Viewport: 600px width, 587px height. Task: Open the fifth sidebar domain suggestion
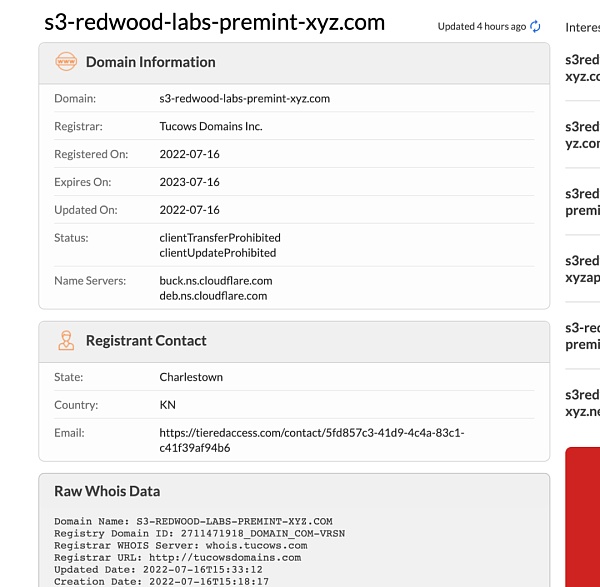(583, 336)
